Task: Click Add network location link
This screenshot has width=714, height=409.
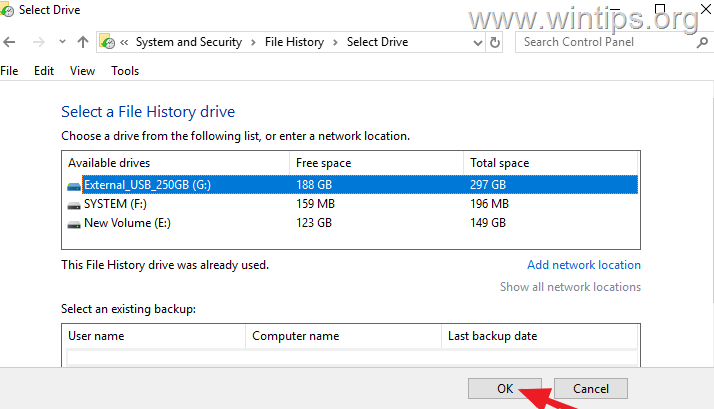Action: point(584,265)
